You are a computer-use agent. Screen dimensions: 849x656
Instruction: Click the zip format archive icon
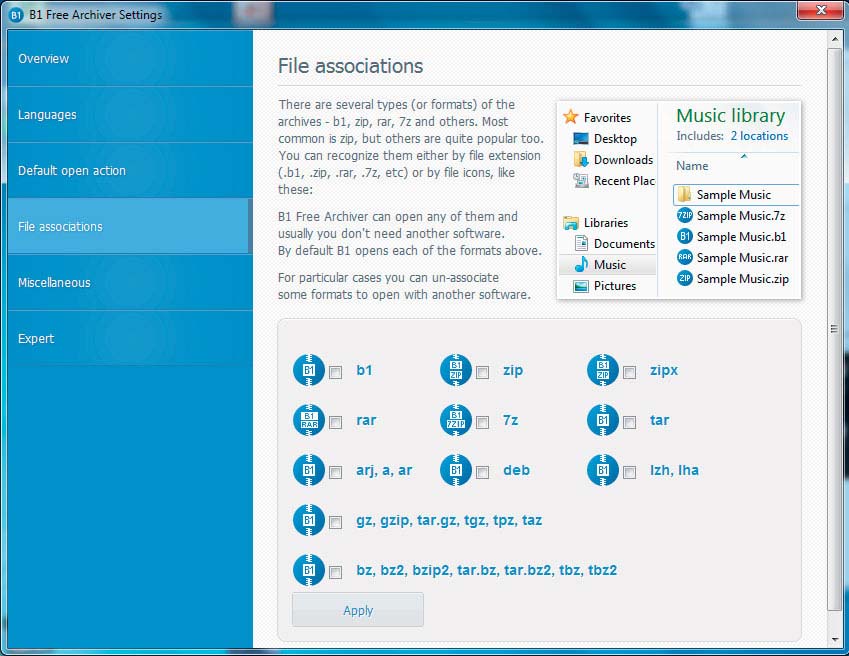point(456,370)
